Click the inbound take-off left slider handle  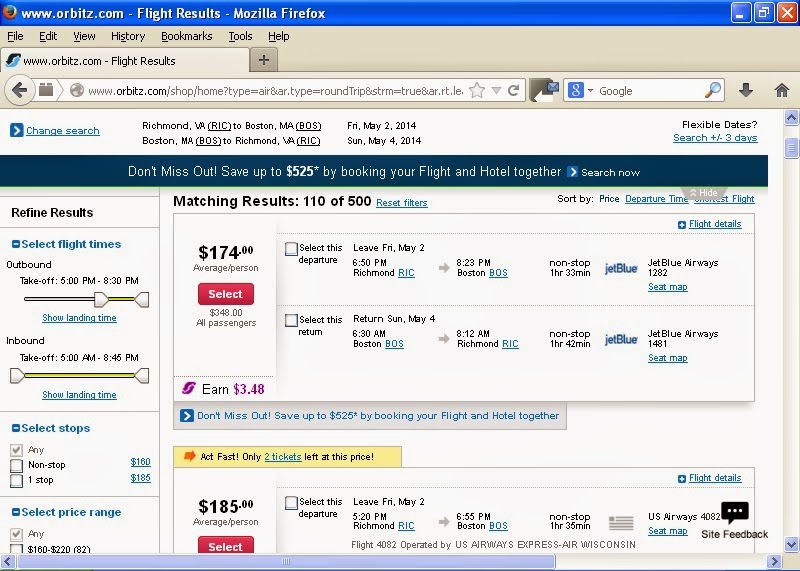(x=17, y=376)
